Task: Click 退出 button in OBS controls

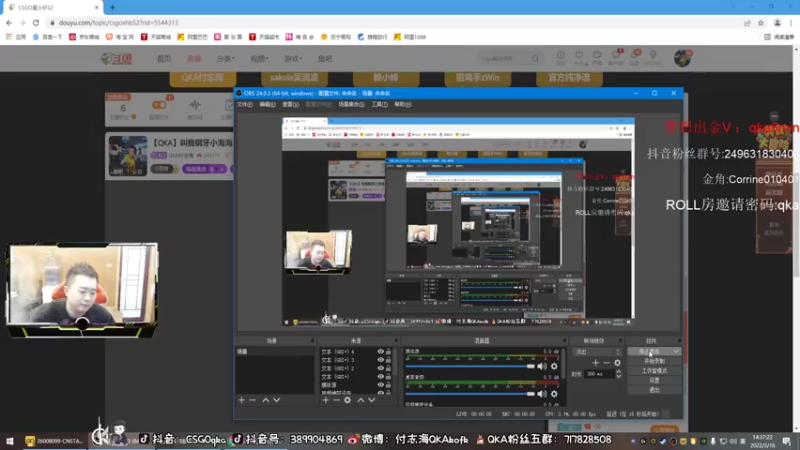Action: coord(654,390)
